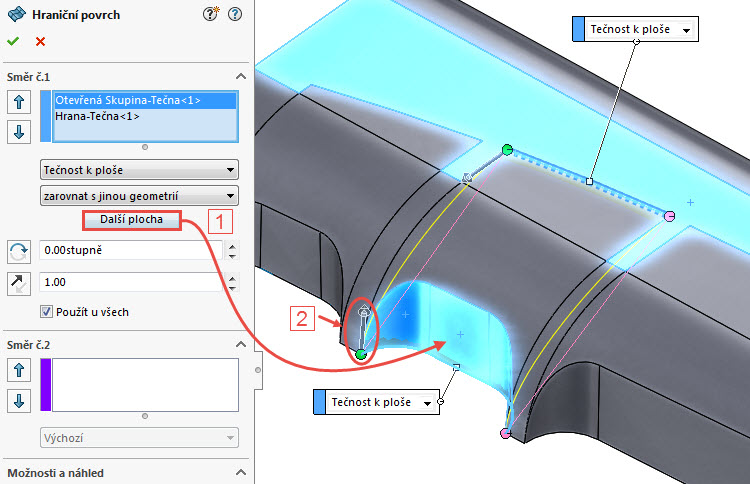Screen dimensions: 750x484
Task: Edit the 0.00stupně angle field
Action: pyautogui.click(x=131, y=250)
